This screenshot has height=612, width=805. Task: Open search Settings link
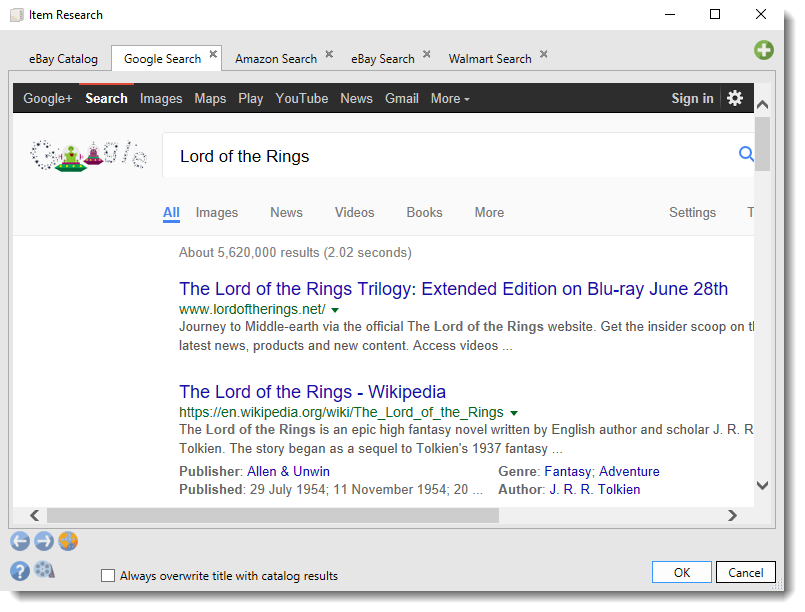pos(693,213)
